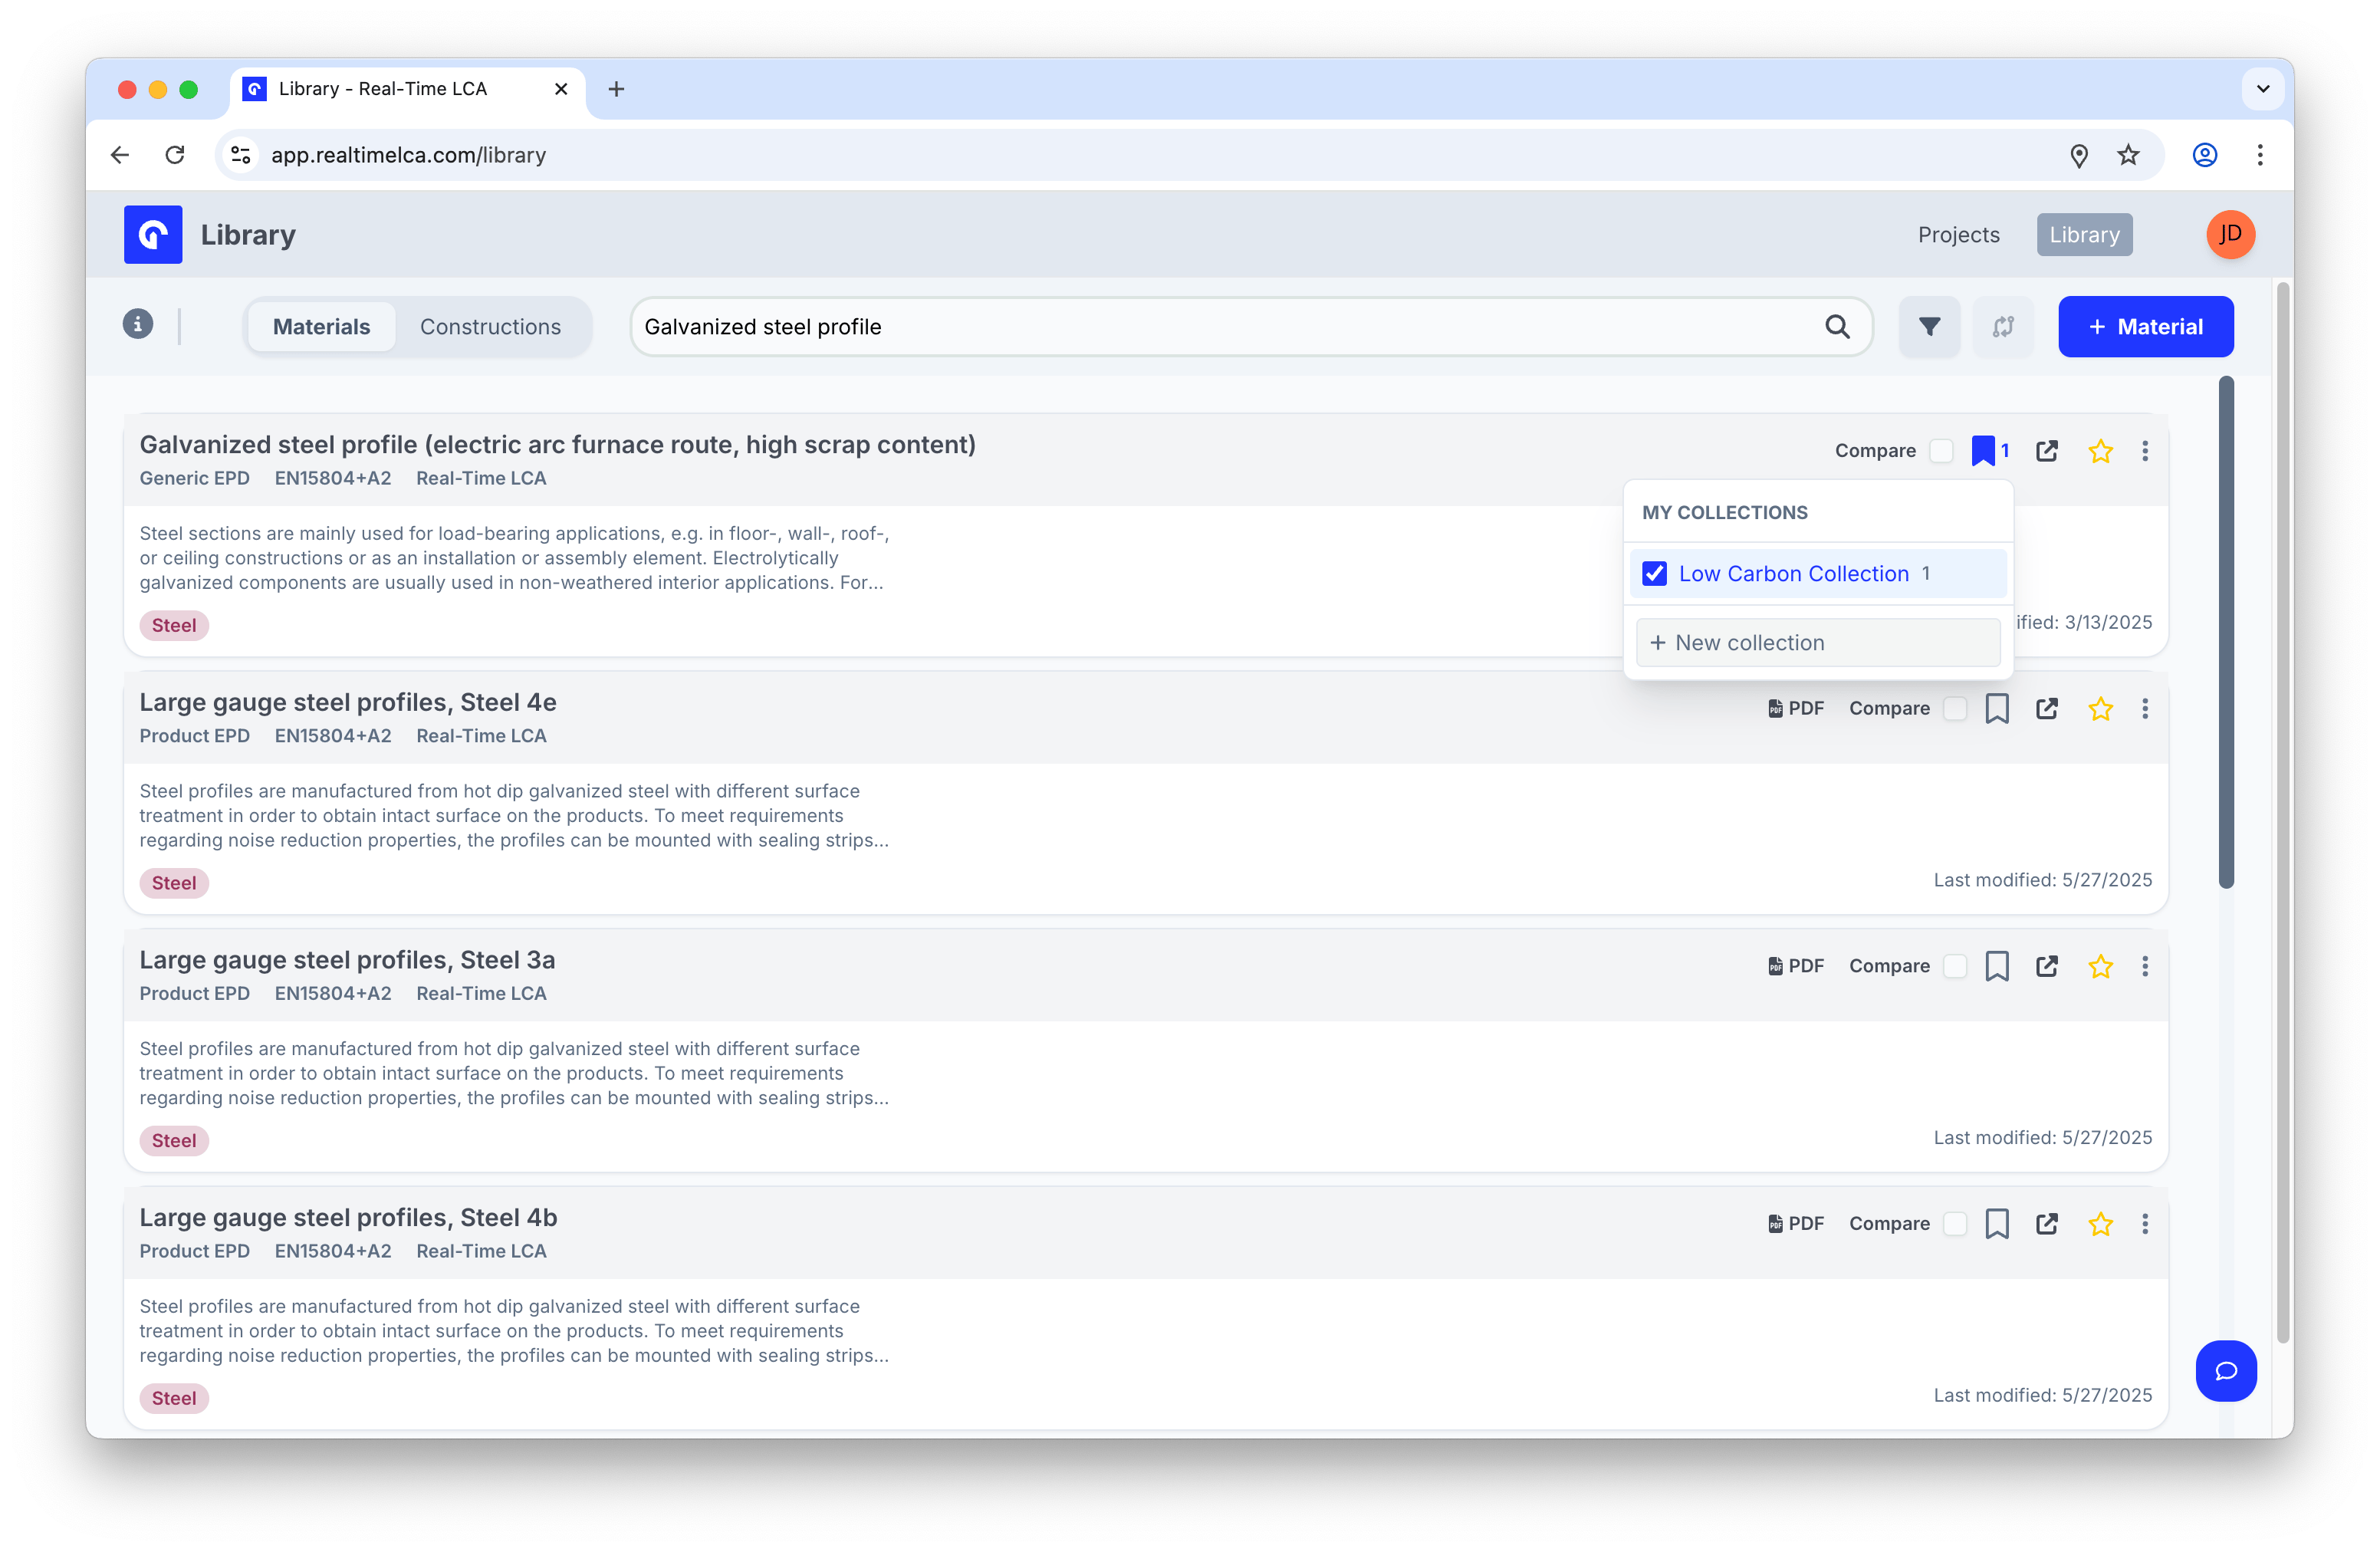The image size is (2380, 1552).
Task: Open the Large gauge steel profiles, Steel 4e title
Action: coord(348,703)
